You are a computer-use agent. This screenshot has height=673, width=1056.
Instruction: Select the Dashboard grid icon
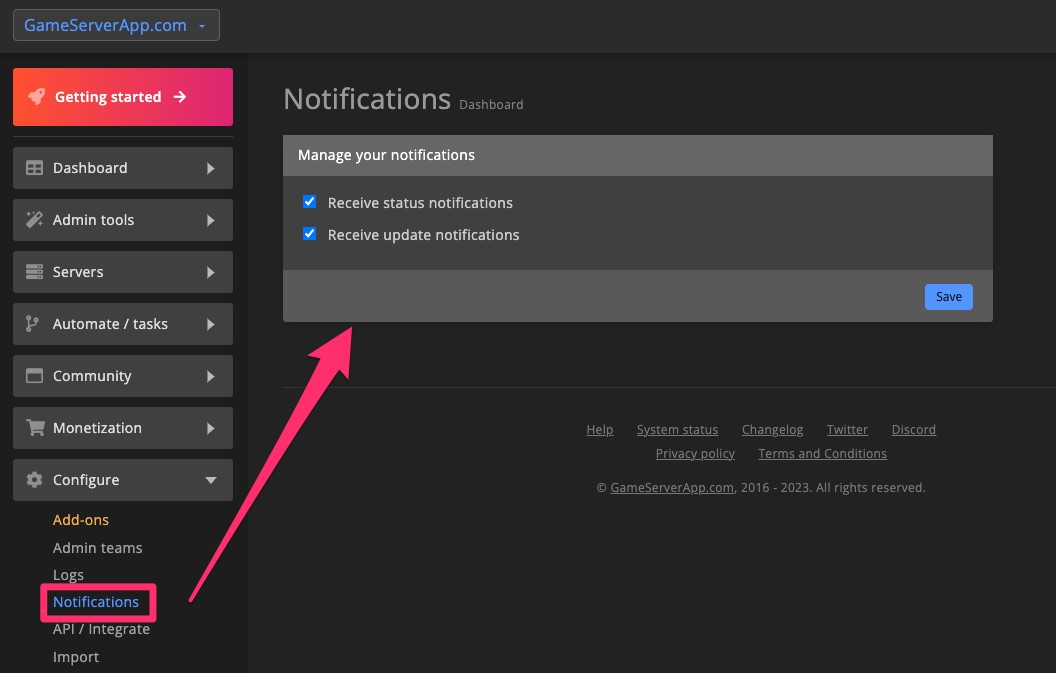tap(34, 167)
